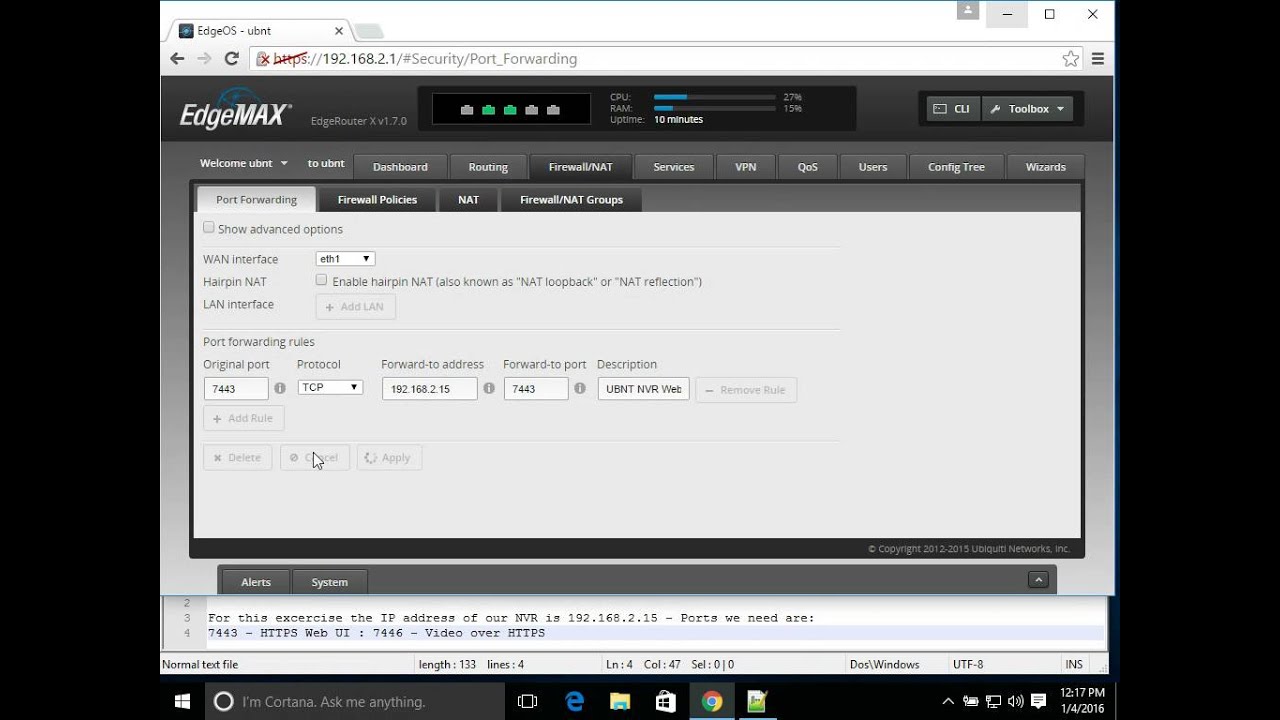Click info icon beside Forward-to port
This screenshot has height=720, width=1280.
coord(580,388)
